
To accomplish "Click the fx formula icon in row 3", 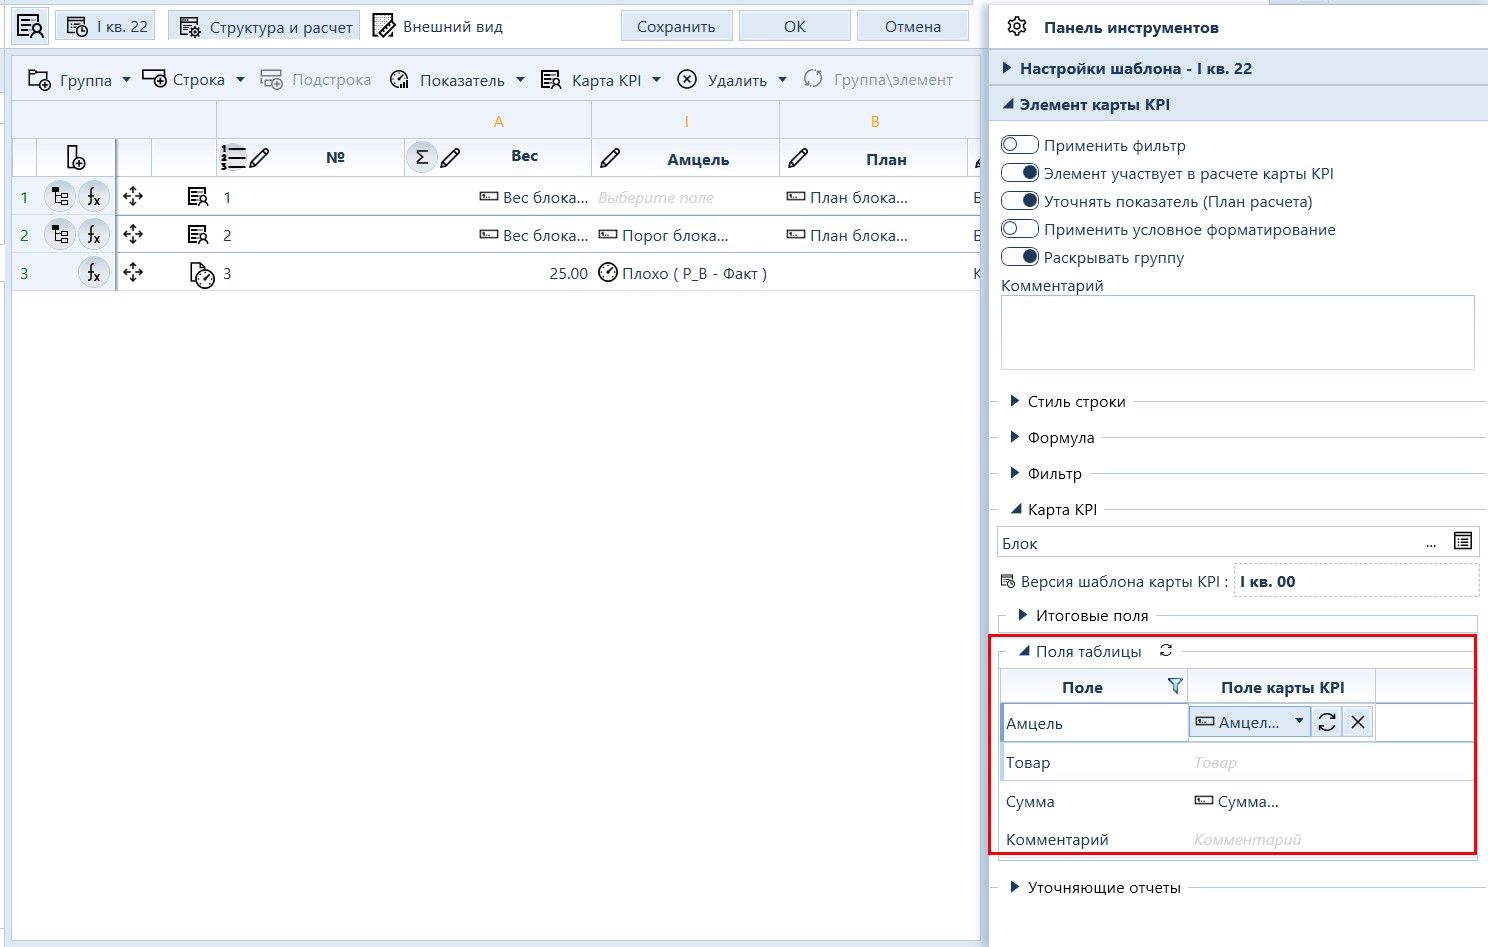I will click(94, 273).
